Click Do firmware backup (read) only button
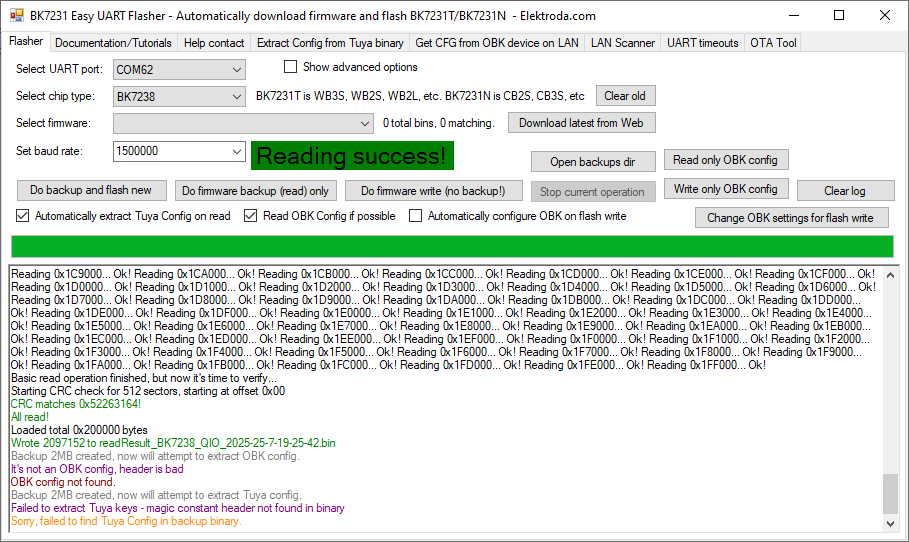 point(255,191)
